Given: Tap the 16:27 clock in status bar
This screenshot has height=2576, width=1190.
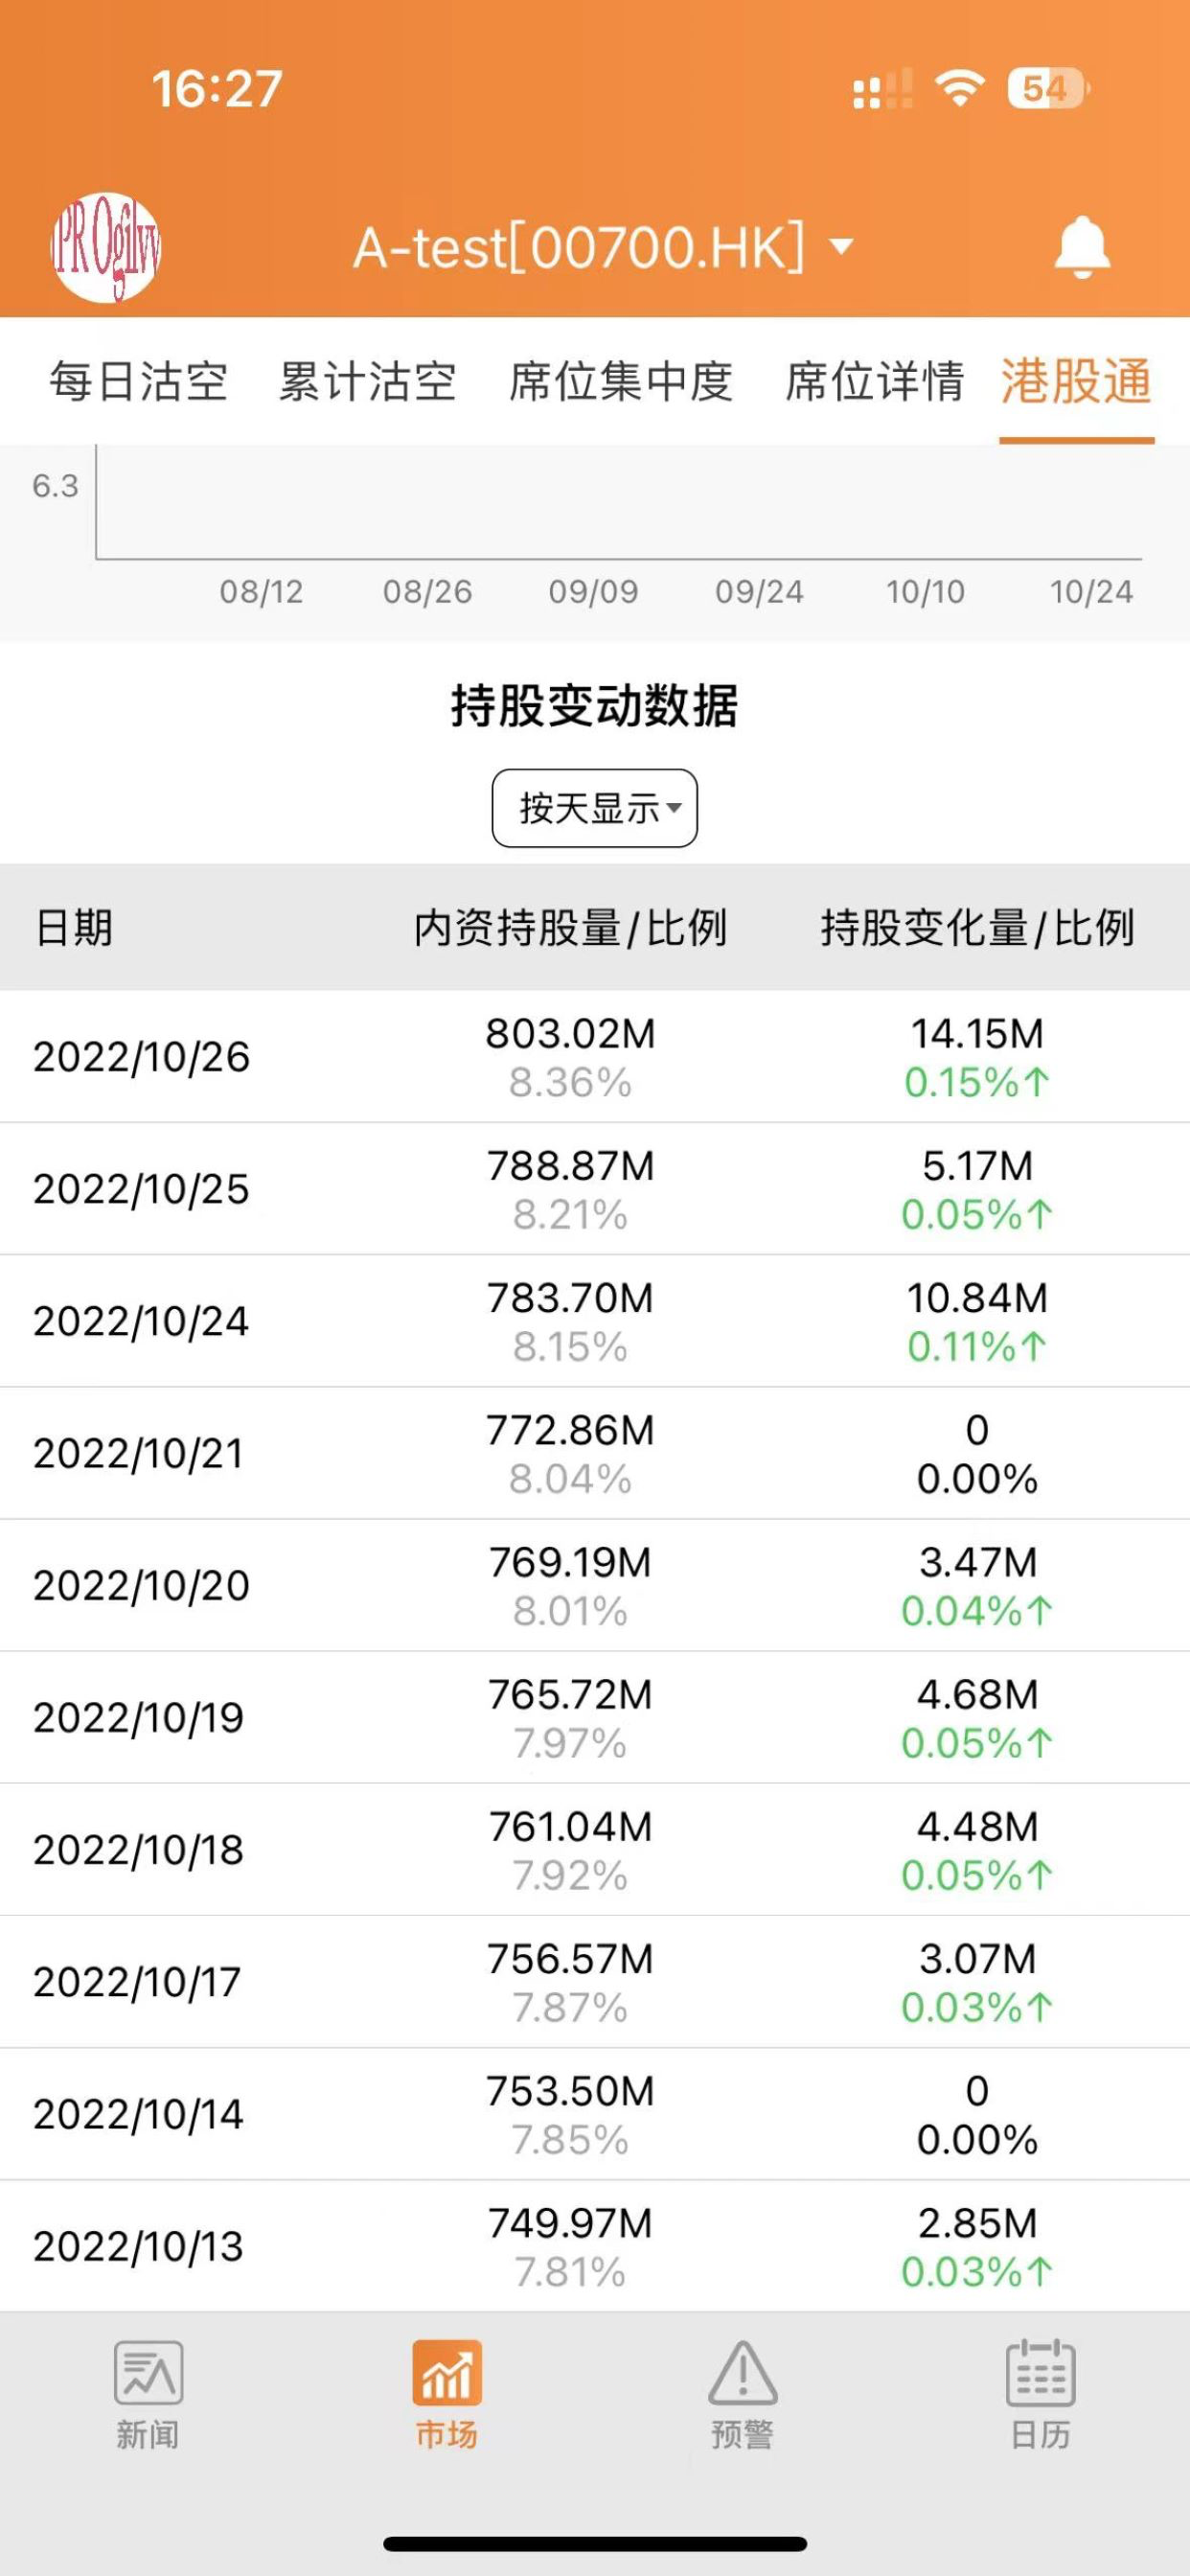Looking at the screenshot, I should pos(217,89).
